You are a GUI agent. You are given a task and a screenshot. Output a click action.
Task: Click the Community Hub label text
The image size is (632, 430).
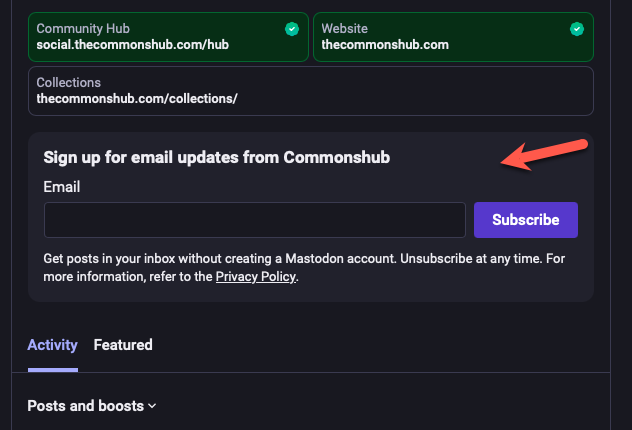tap(83, 29)
